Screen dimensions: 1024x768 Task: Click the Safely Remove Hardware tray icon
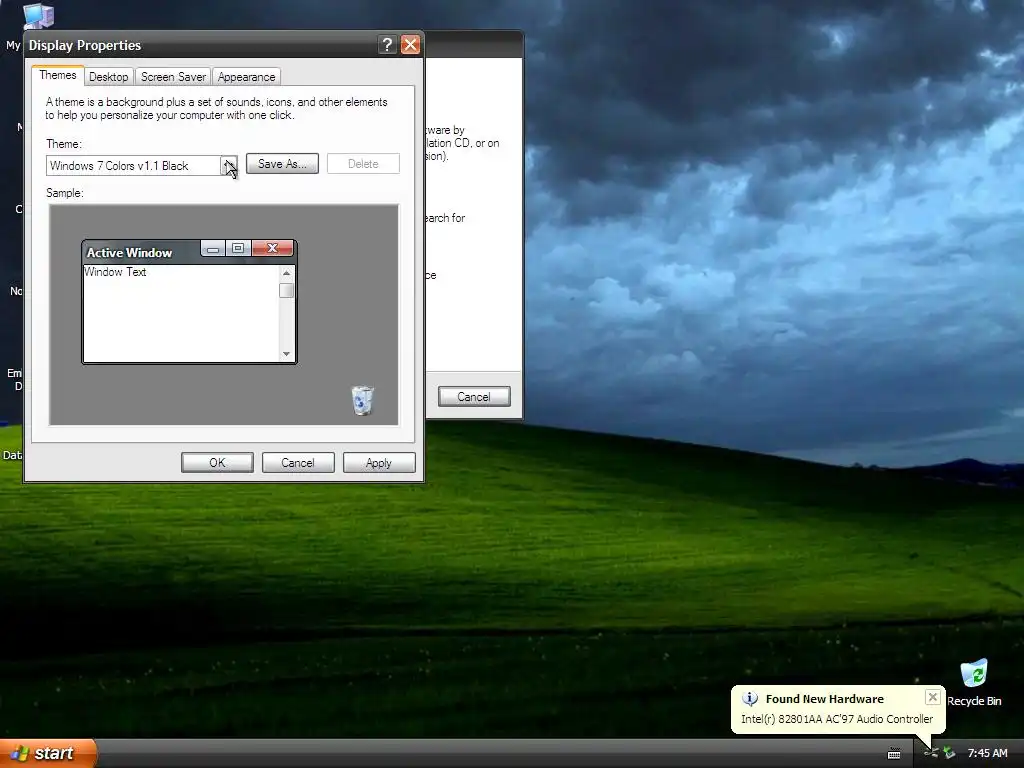949,753
